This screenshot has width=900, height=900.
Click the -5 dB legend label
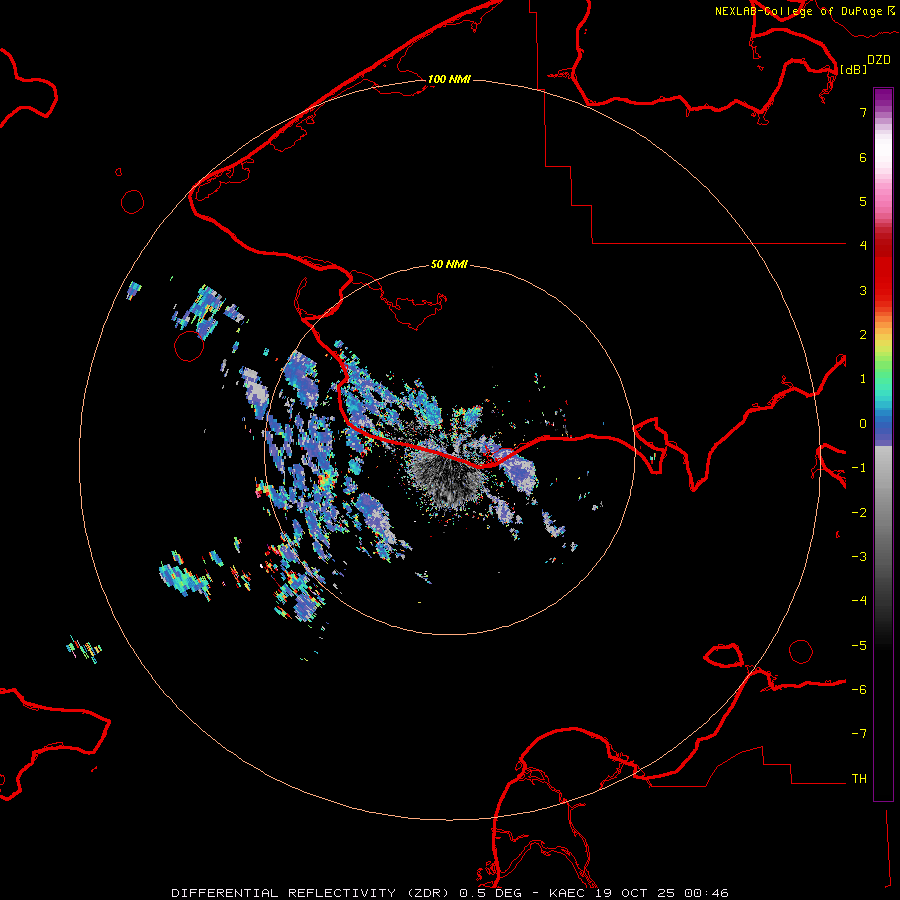pos(859,646)
